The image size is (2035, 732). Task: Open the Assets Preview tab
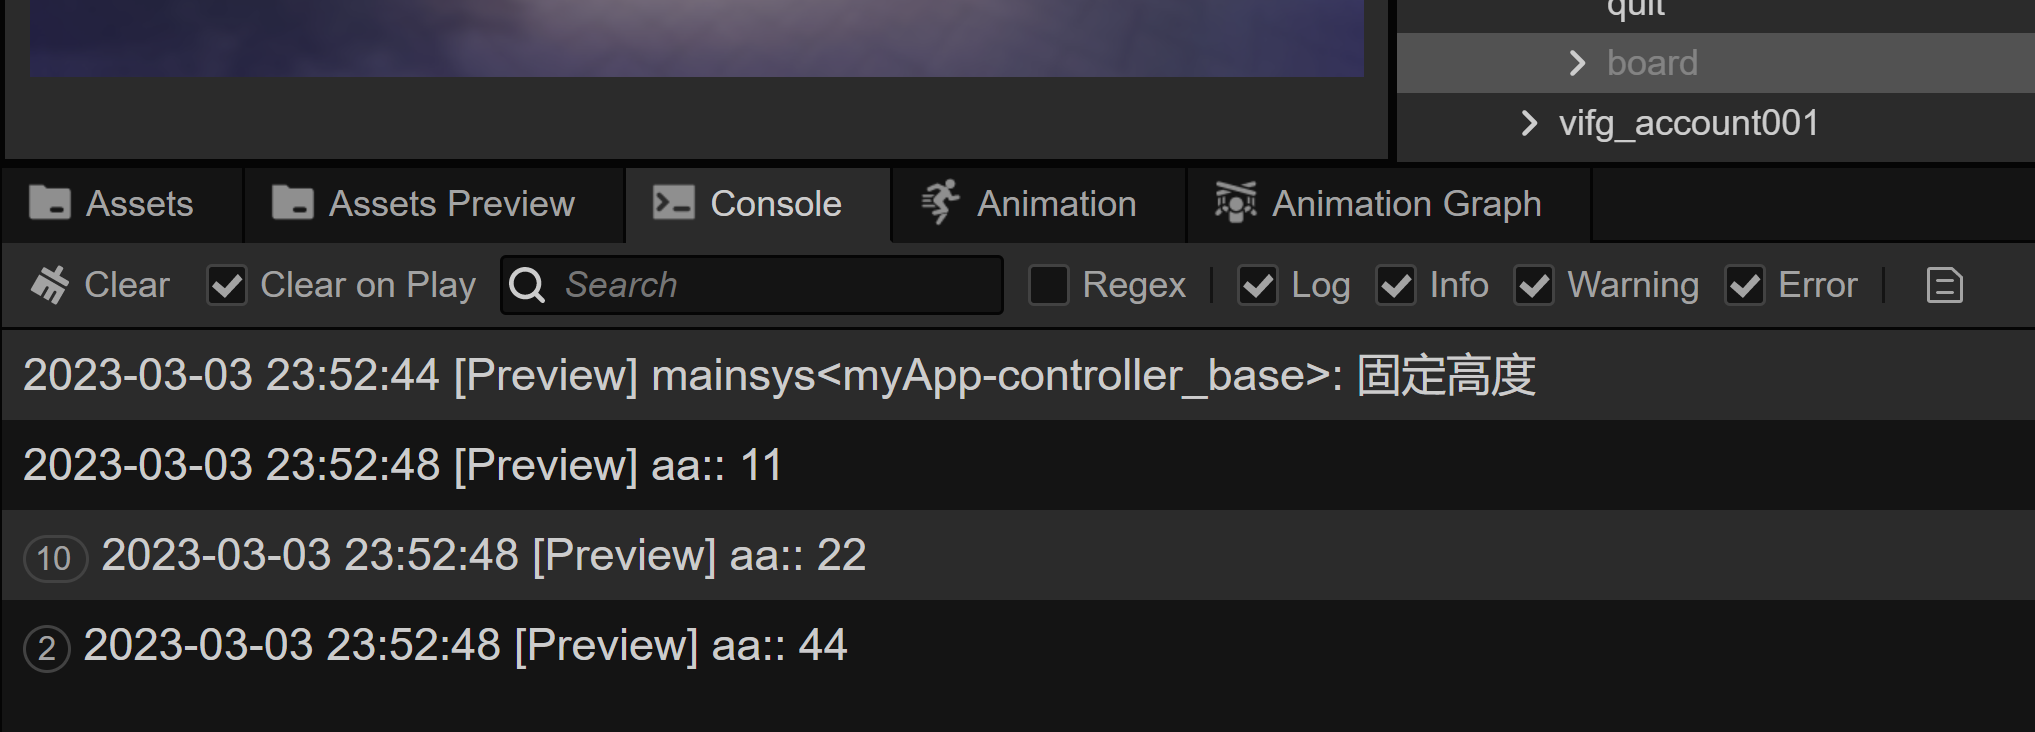[451, 204]
